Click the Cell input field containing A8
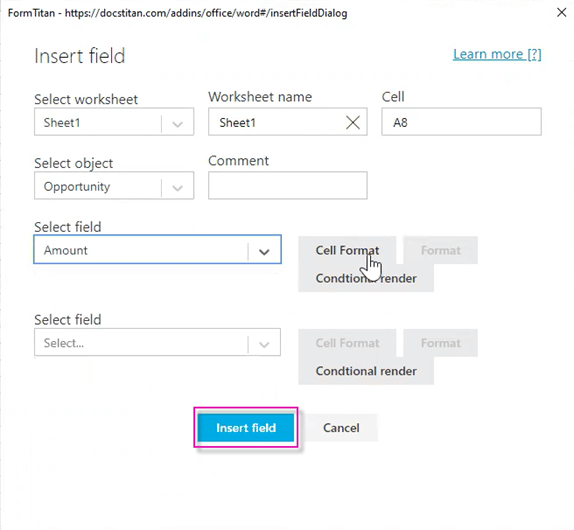Screen dimensions: 574x530 (x=461, y=122)
